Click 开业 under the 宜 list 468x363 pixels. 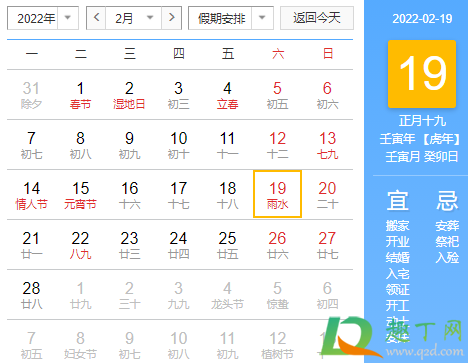click(397, 242)
